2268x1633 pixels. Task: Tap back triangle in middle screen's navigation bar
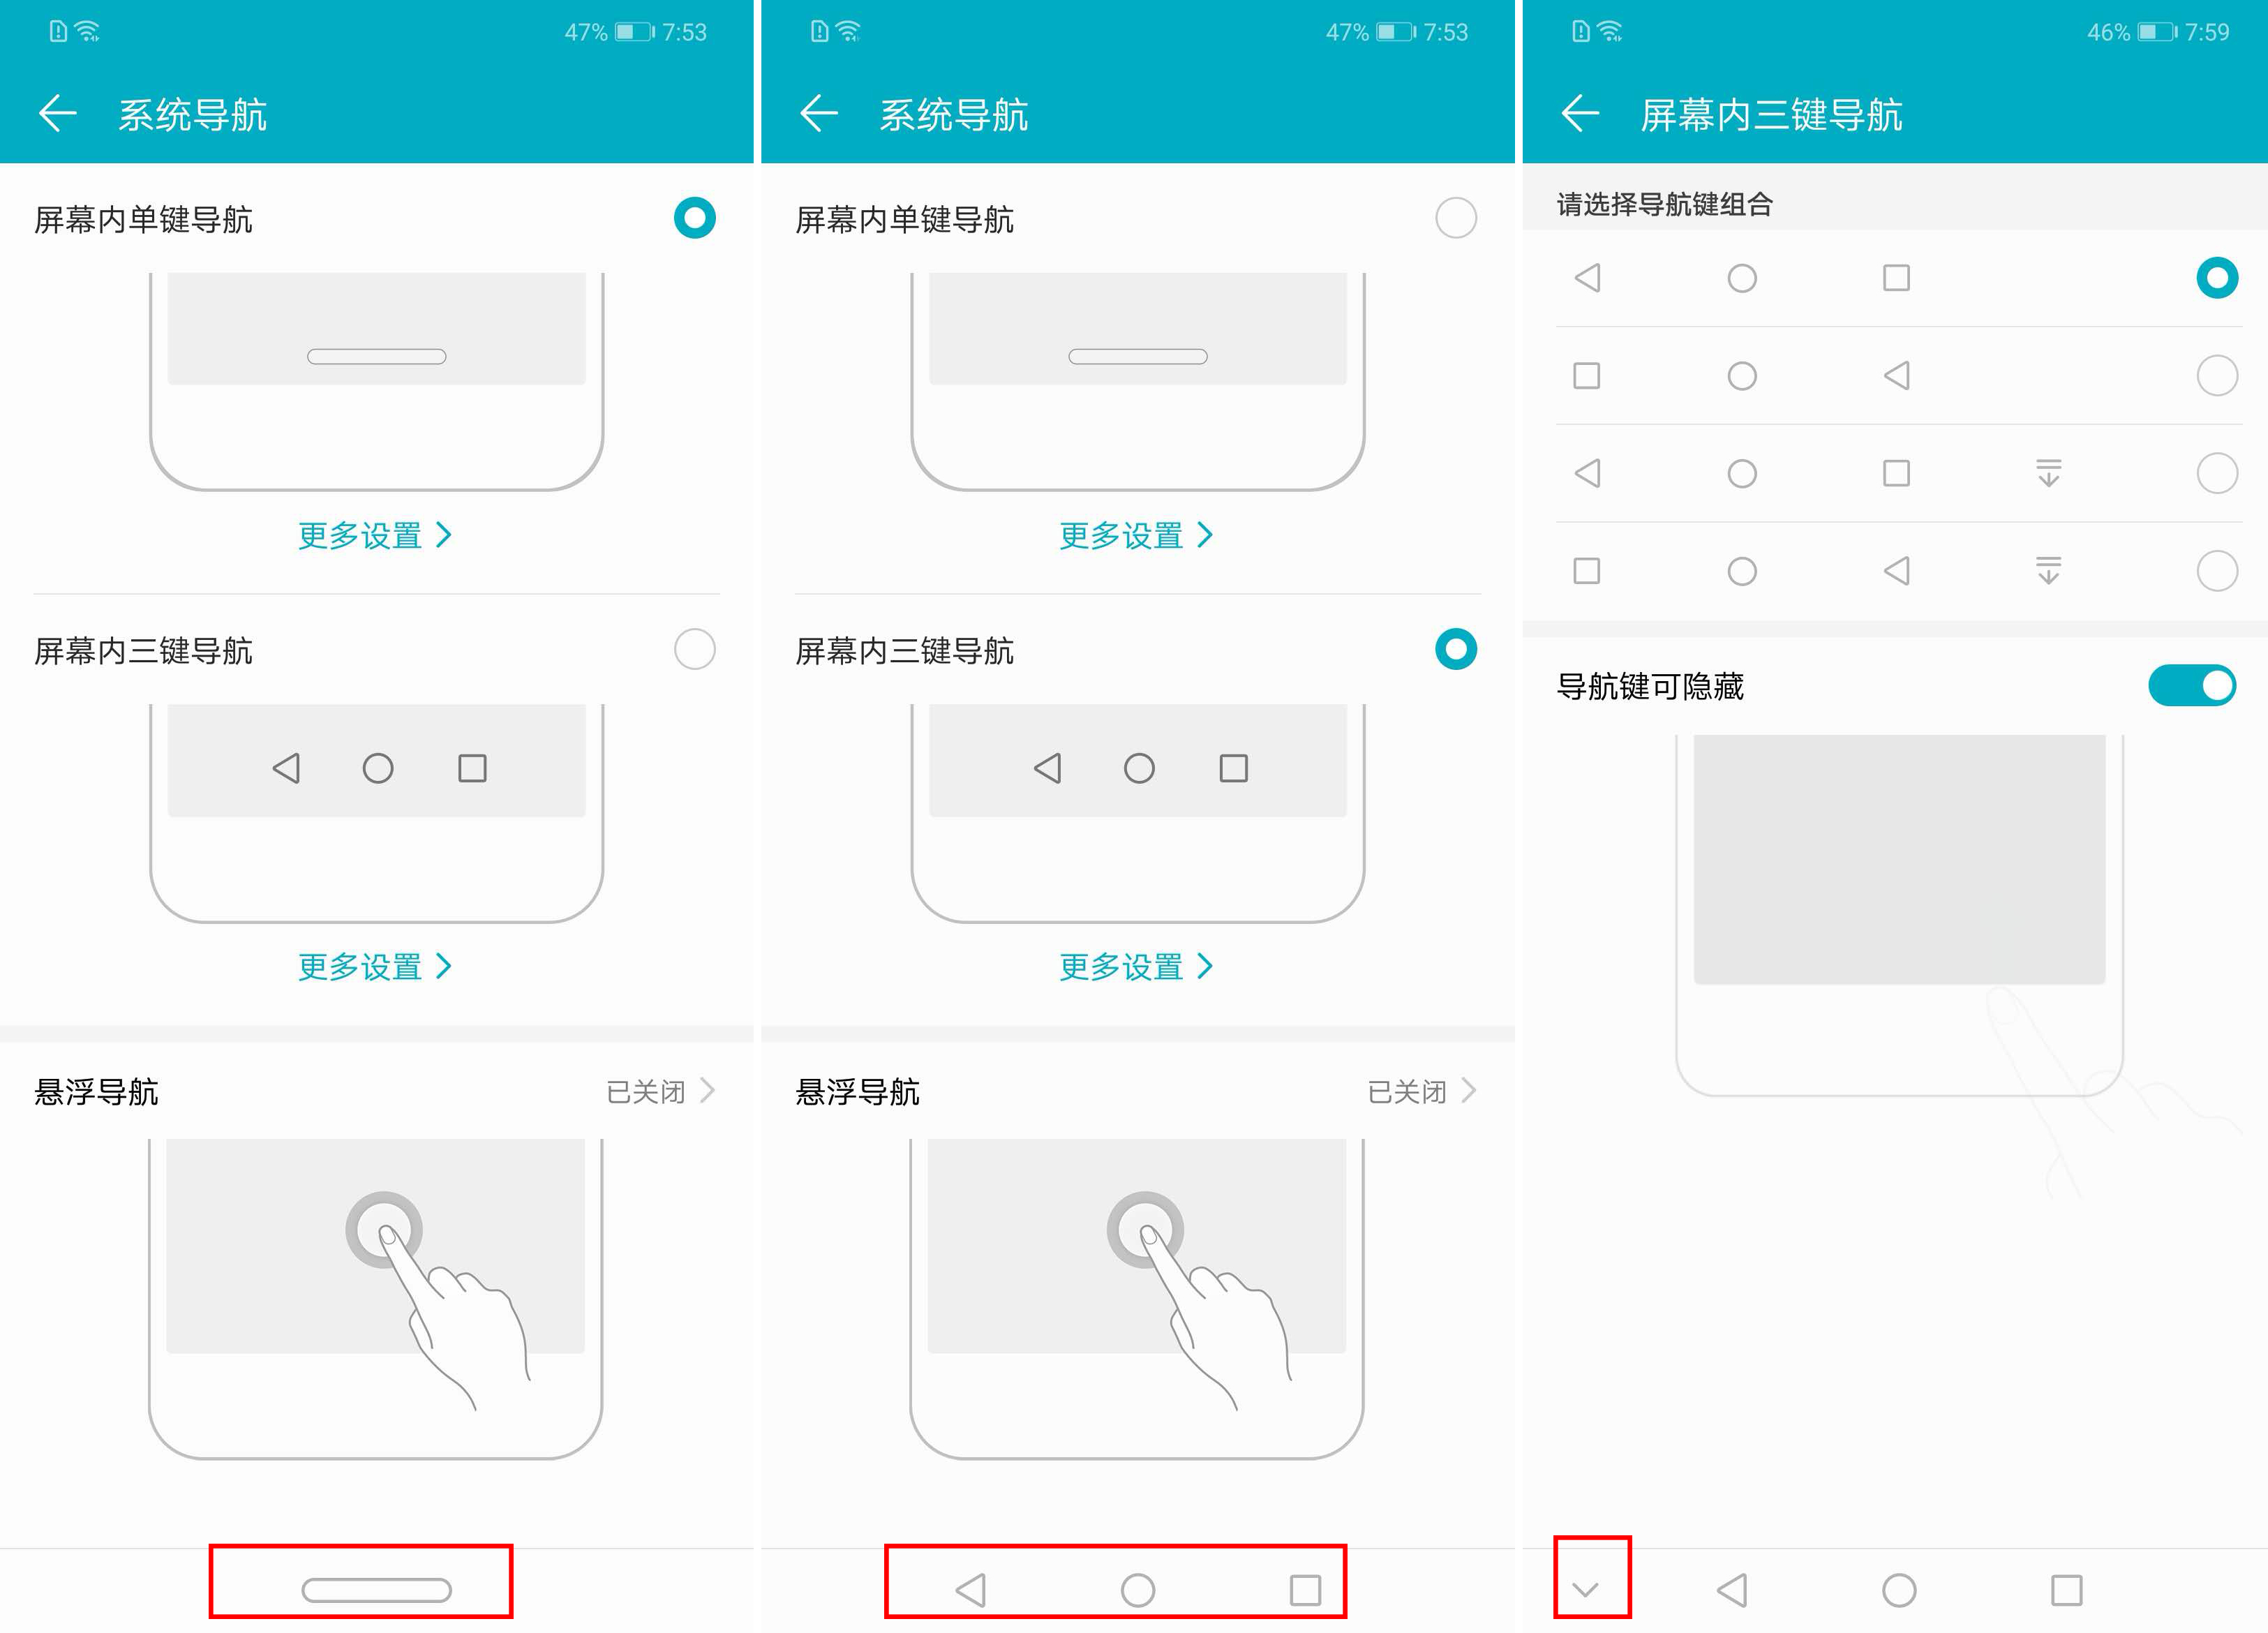tap(971, 1589)
